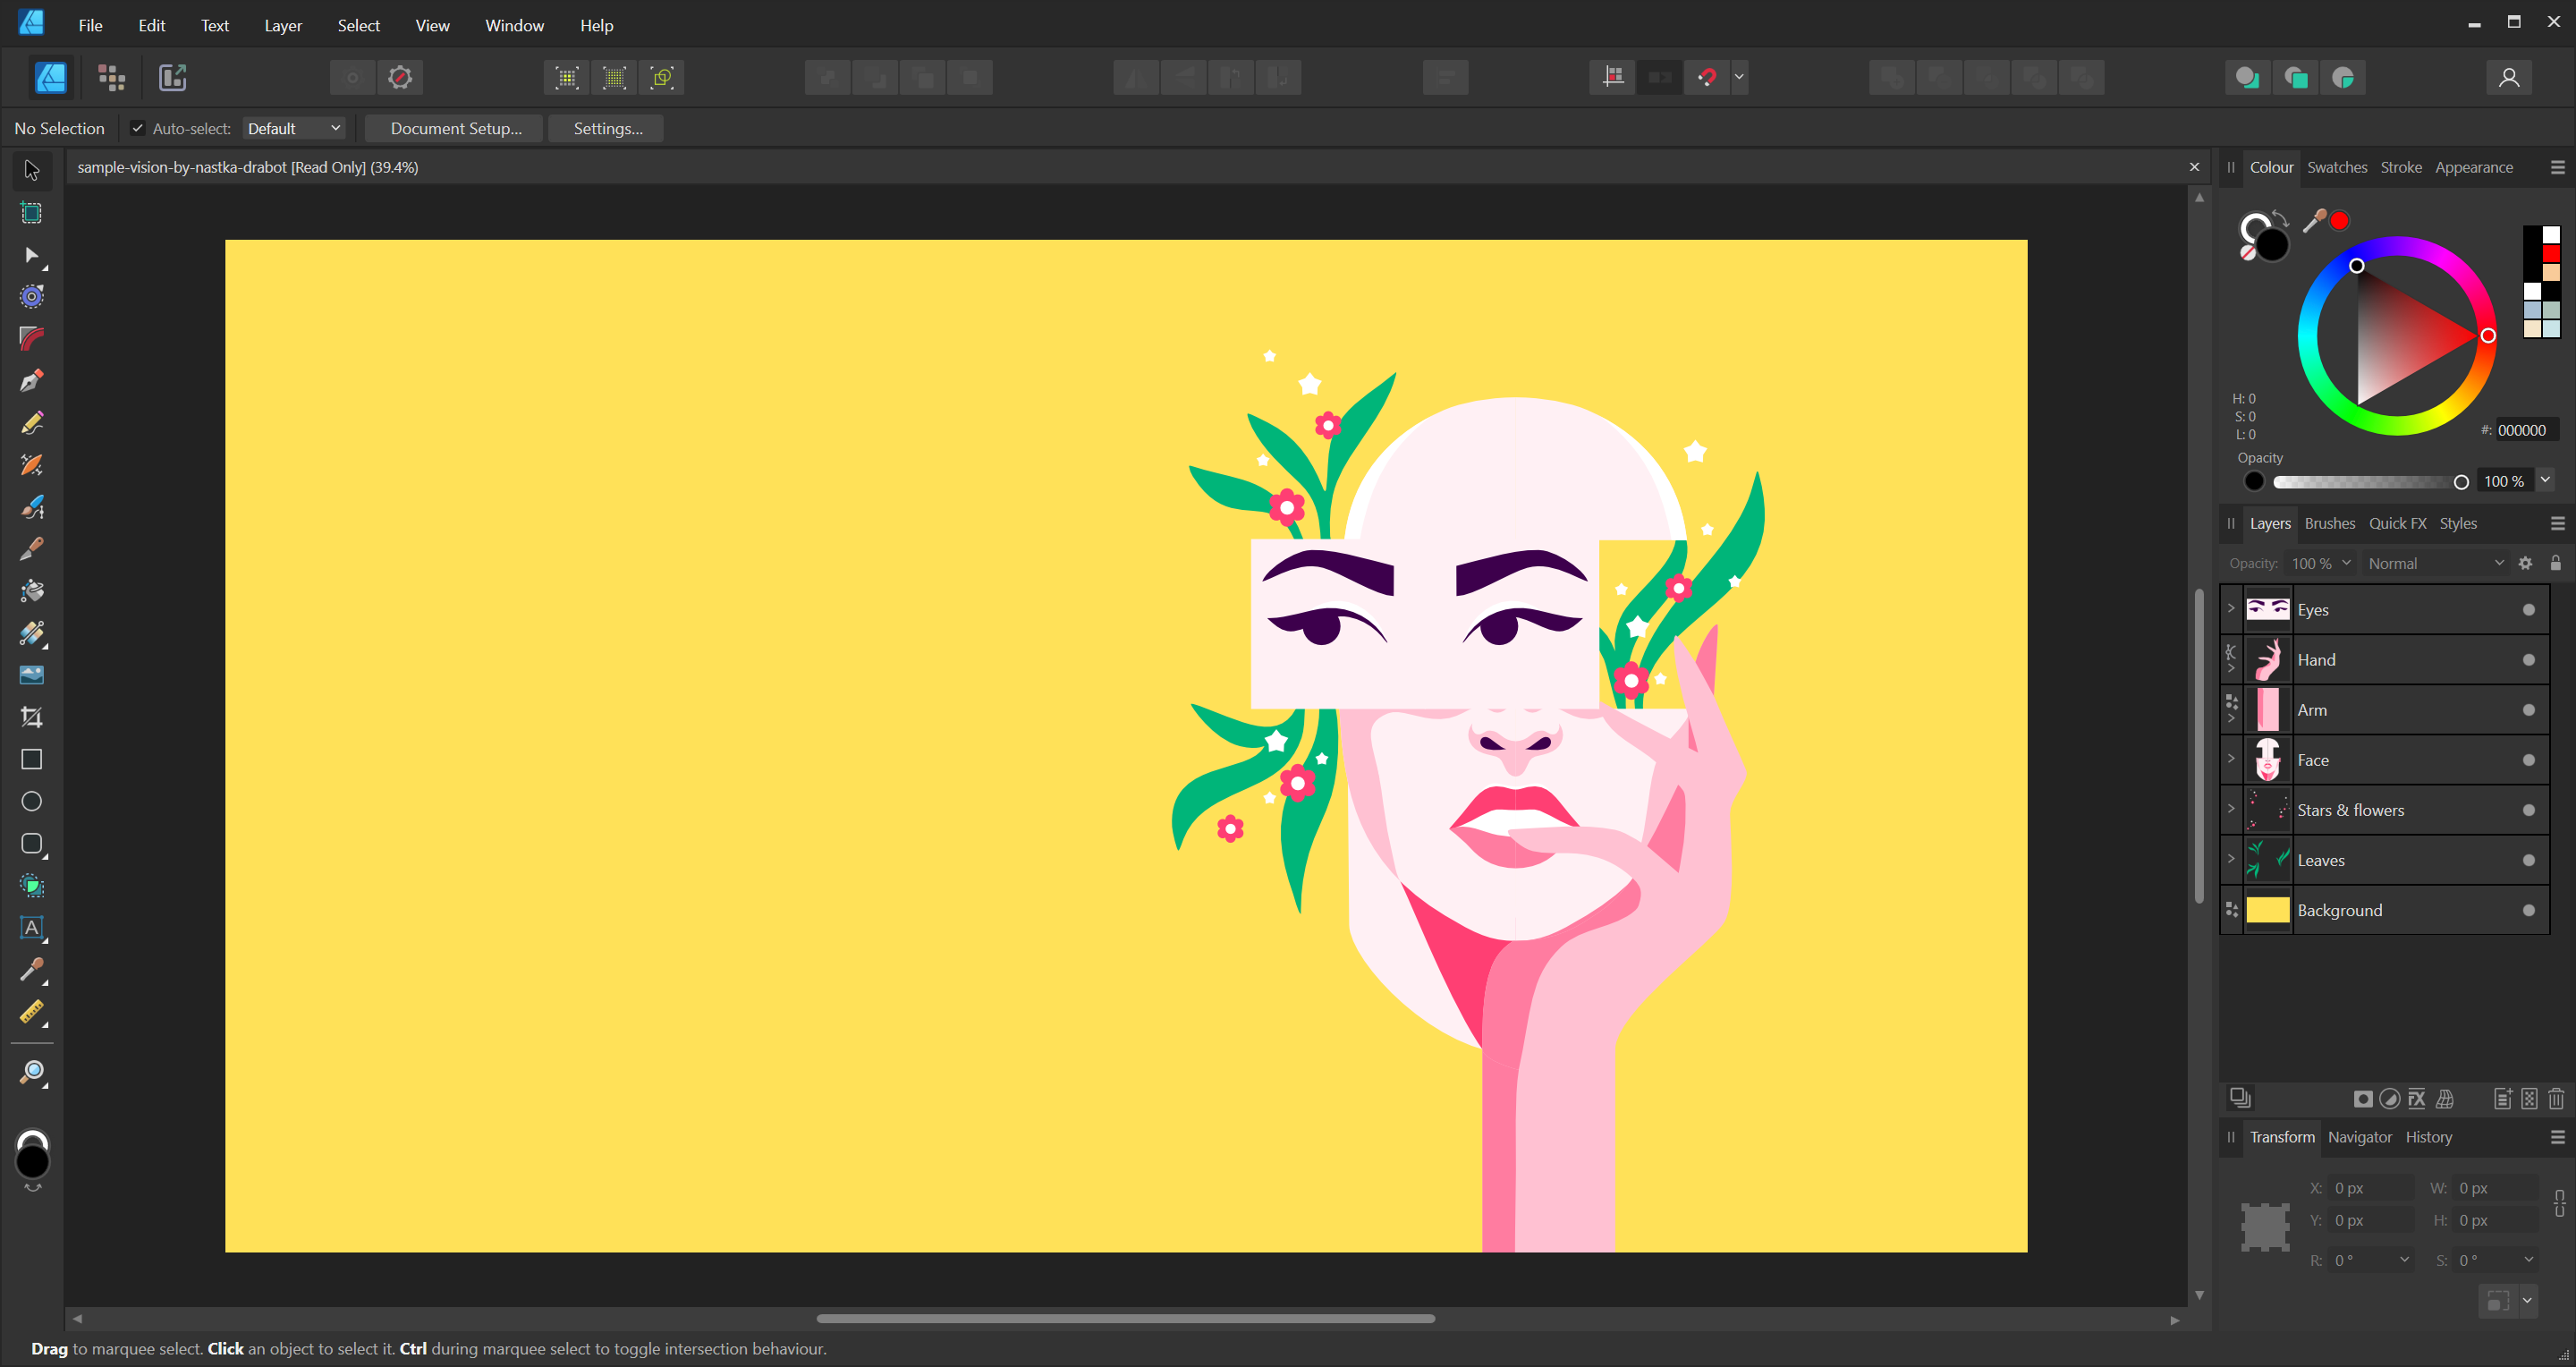Open Layer Effects FX icon
The height and width of the screenshot is (1367, 2576).
click(x=2417, y=1099)
